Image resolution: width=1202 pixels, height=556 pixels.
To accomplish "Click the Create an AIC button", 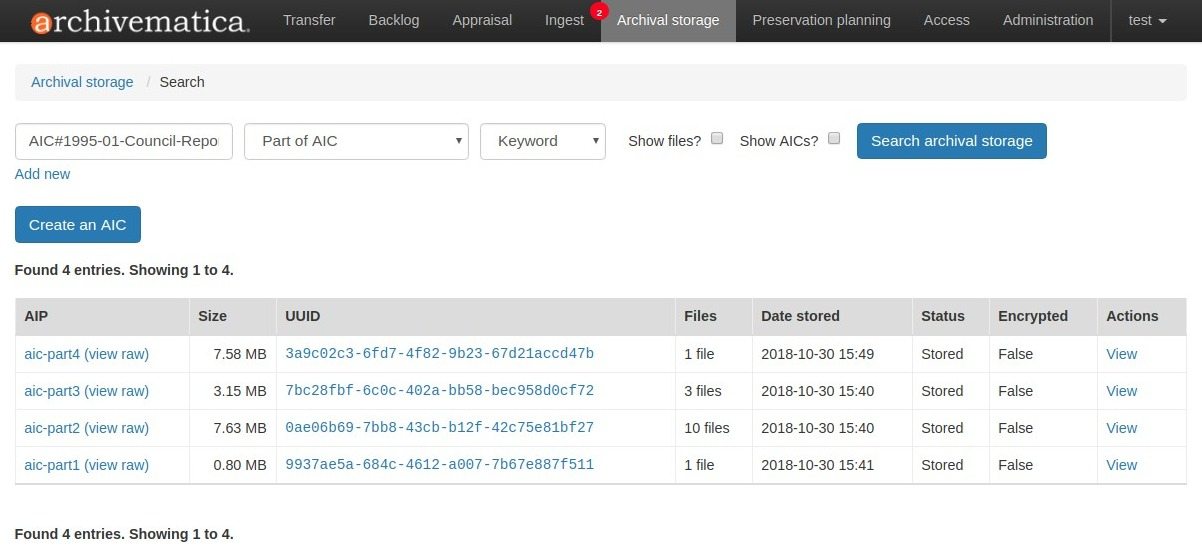I will (x=78, y=225).
